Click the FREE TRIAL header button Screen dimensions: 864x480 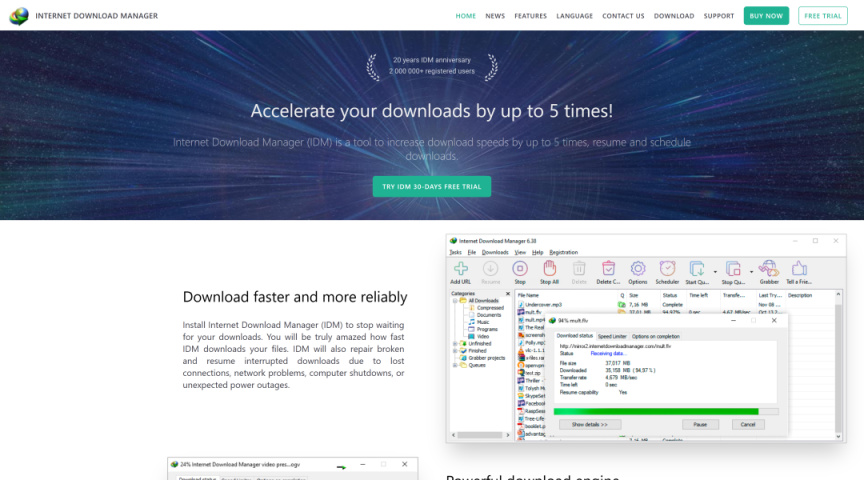823,16
